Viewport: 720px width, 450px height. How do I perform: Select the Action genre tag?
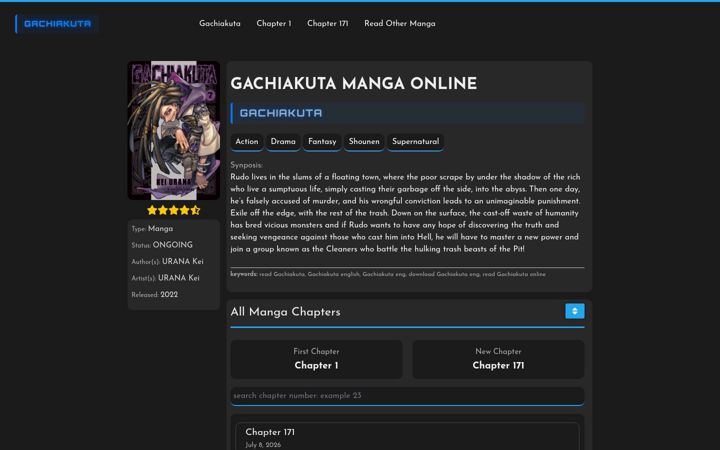pyautogui.click(x=247, y=142)
